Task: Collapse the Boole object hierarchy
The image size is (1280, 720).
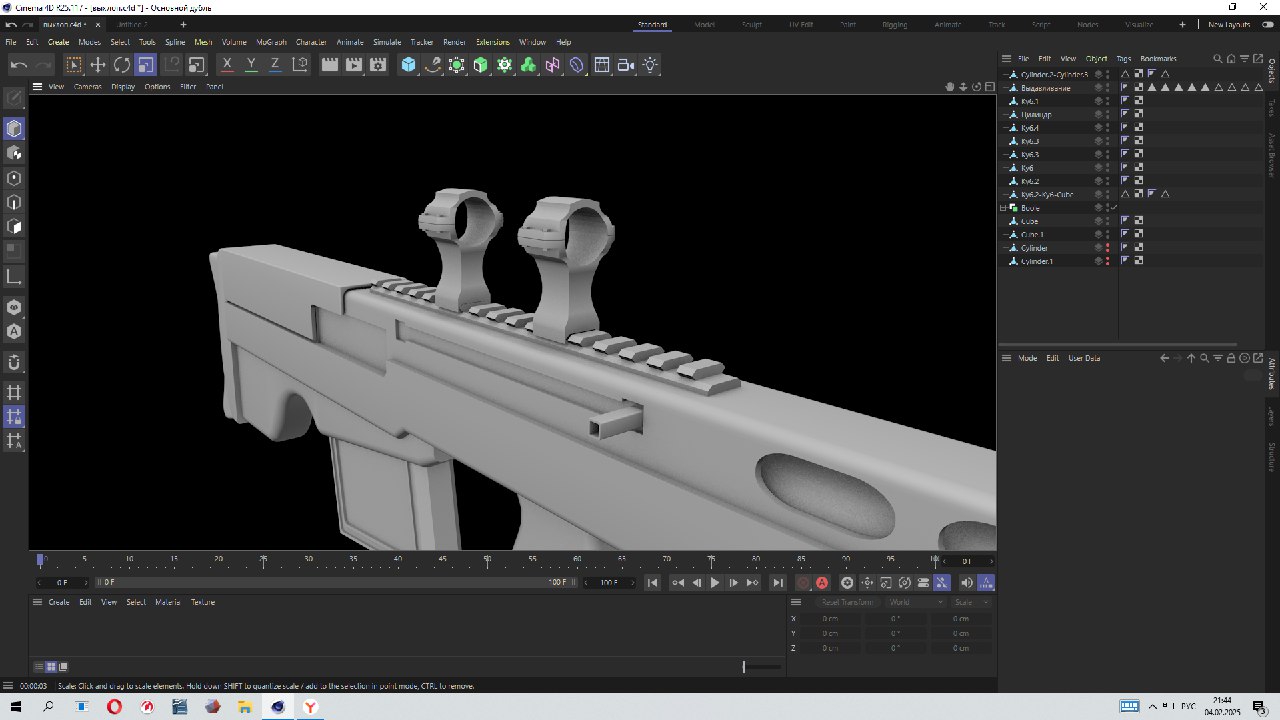Action: (1003, 208)
